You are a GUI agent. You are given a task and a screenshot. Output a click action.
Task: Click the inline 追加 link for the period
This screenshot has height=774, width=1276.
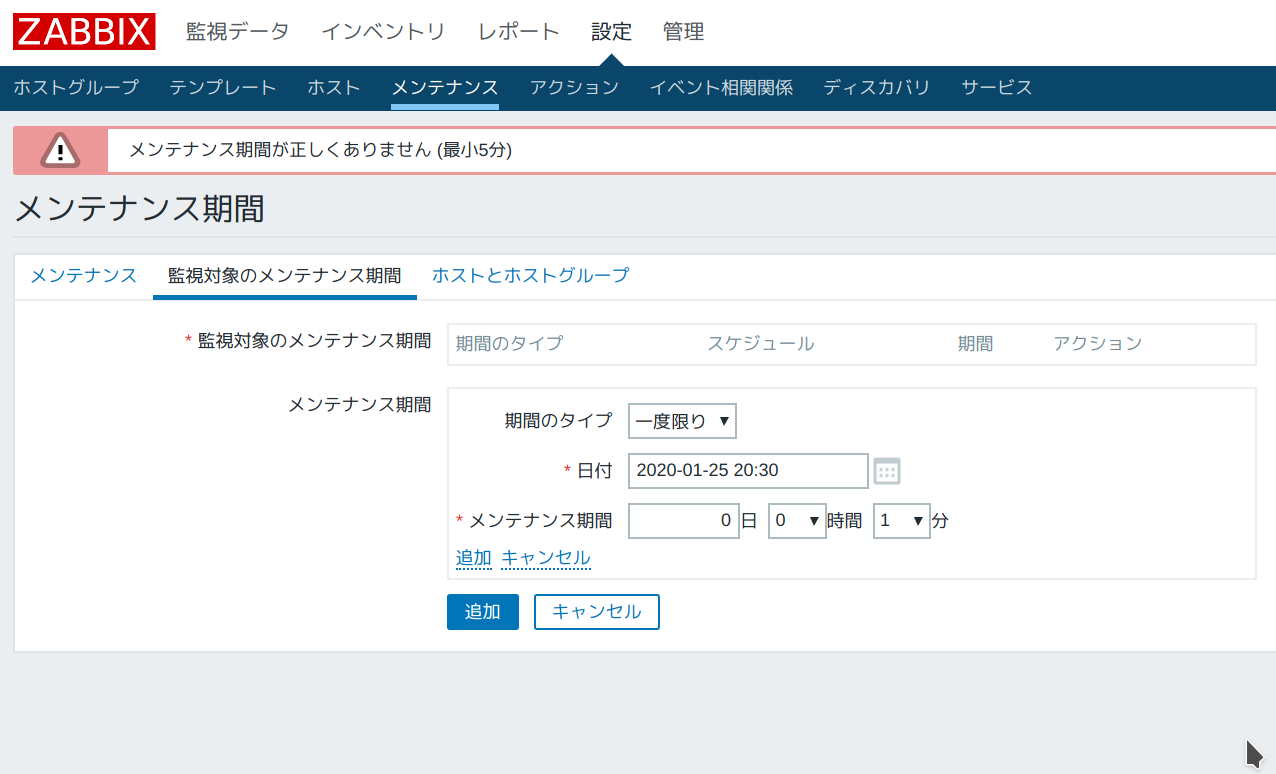click(473, 558)
